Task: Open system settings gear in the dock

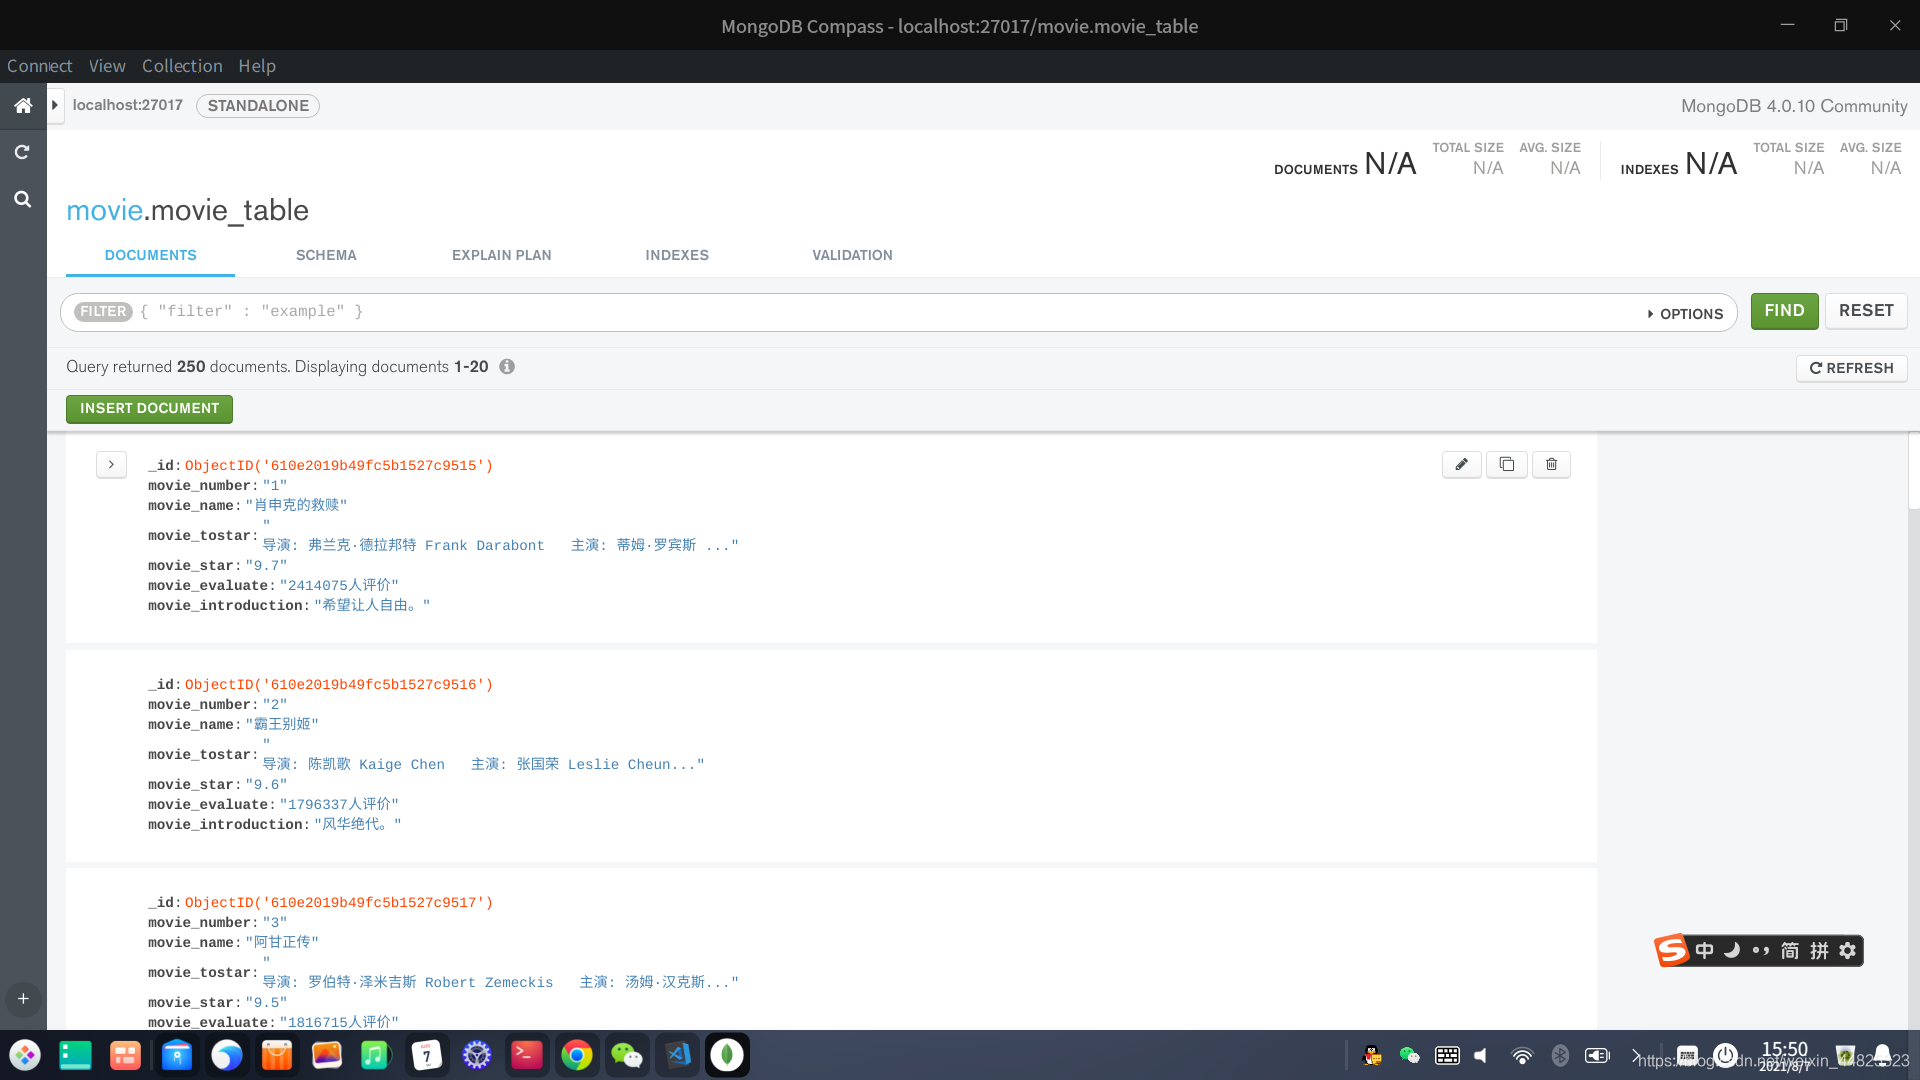Action: click(477, 1055)
